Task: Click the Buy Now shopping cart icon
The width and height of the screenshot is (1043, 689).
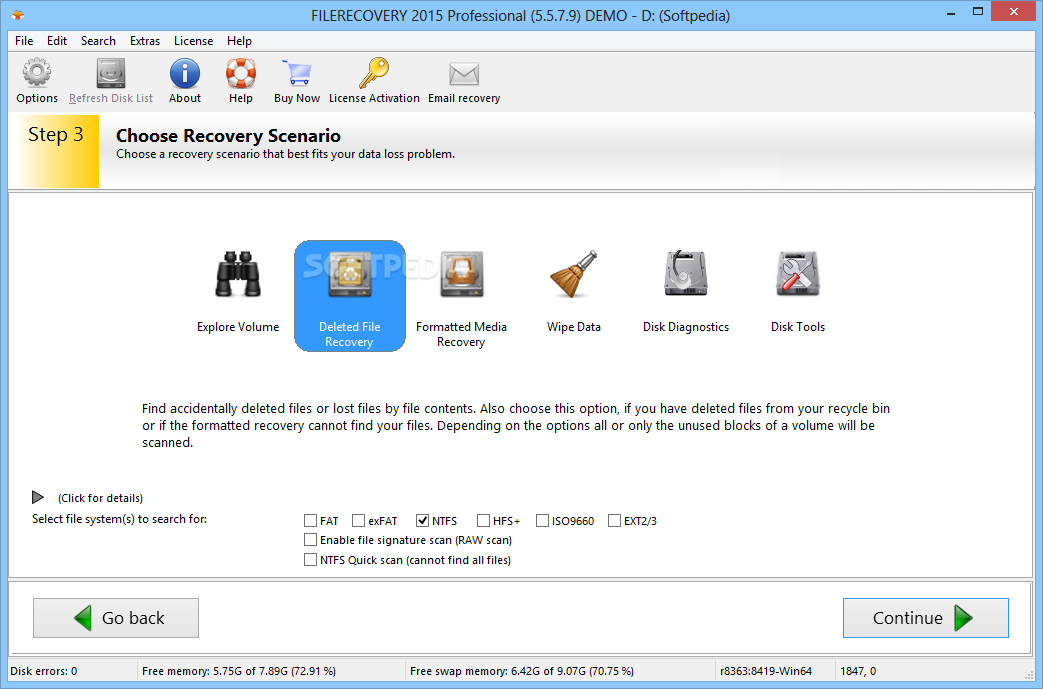Action: coord(297,73)
